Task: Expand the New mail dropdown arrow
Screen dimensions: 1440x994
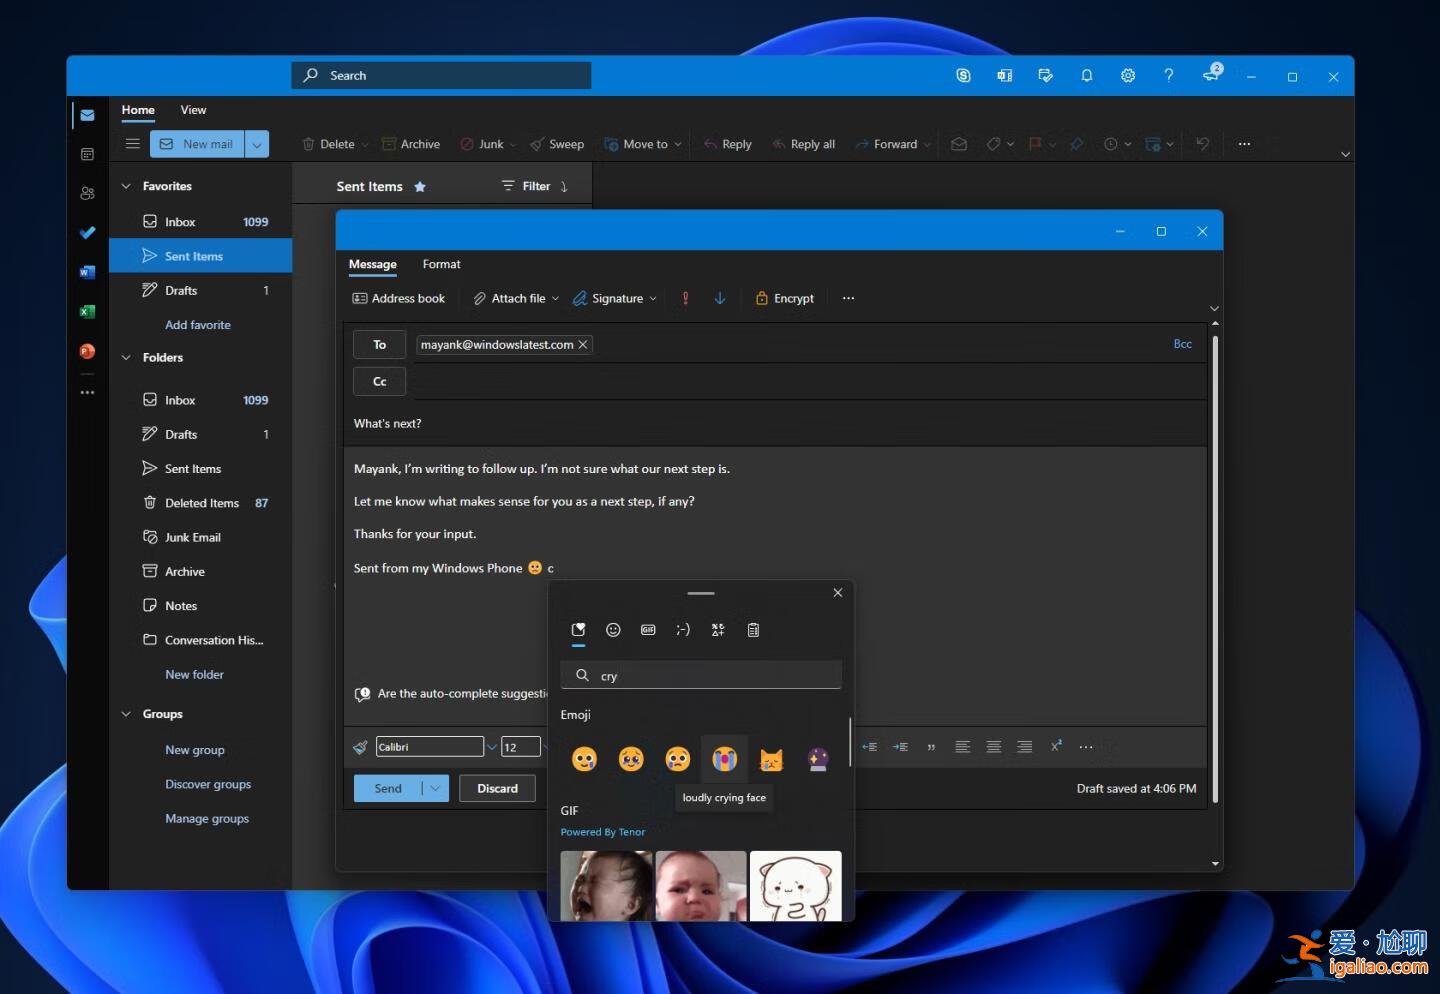Action: tap(257, 144)
